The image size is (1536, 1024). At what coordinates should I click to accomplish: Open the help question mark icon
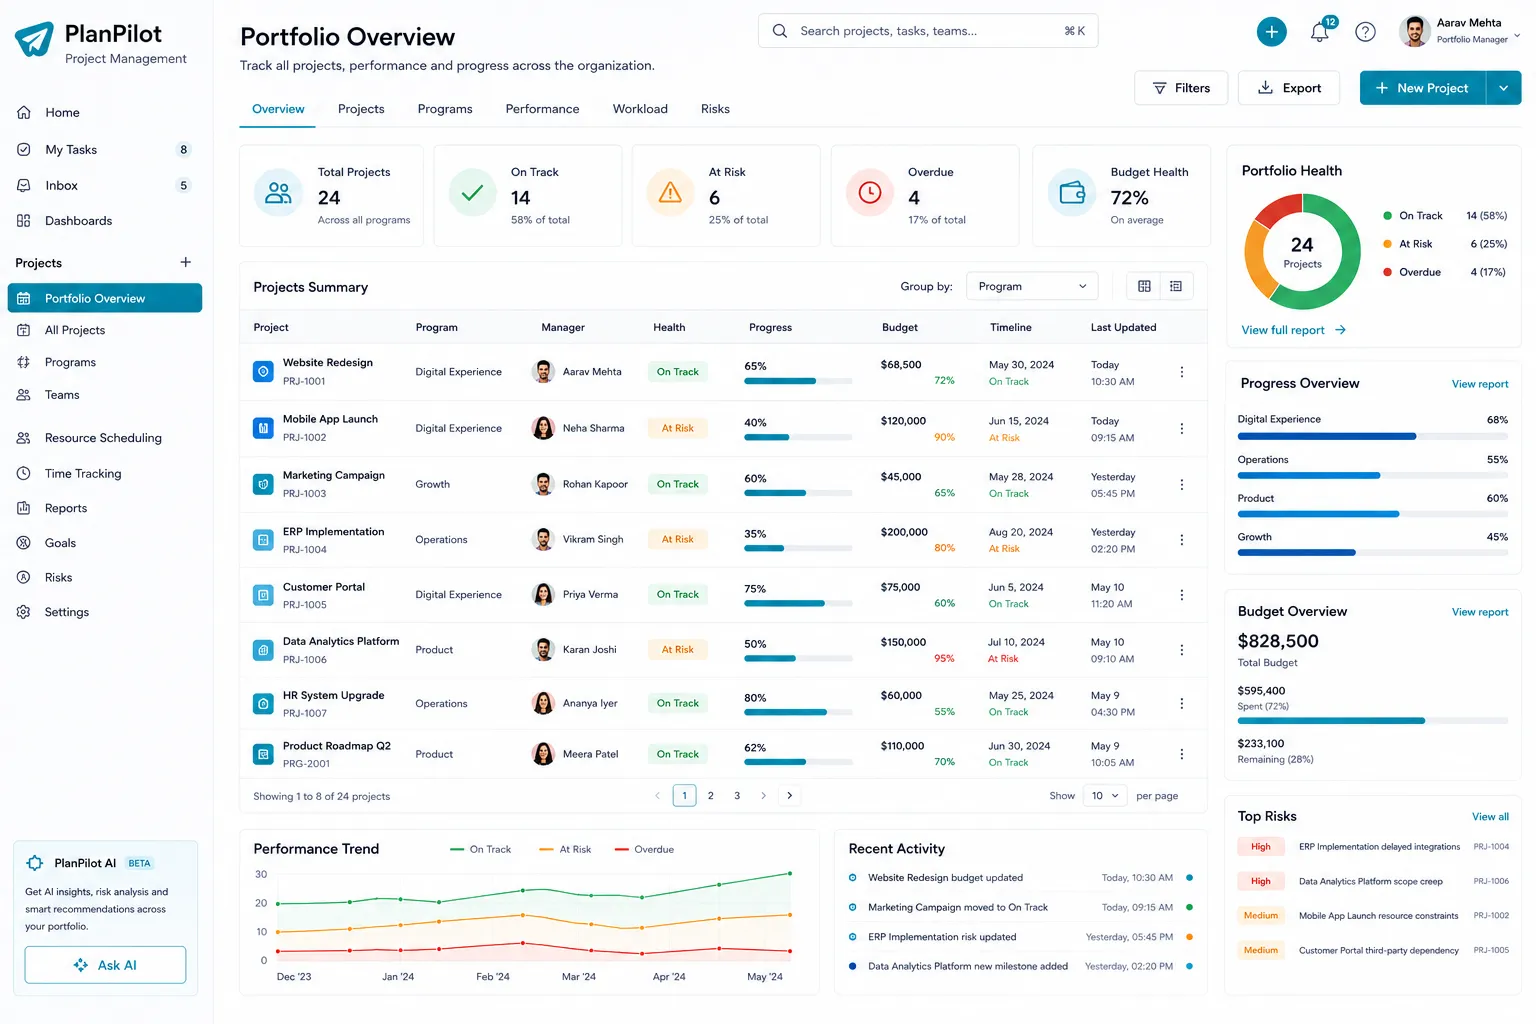(1365, 32)
